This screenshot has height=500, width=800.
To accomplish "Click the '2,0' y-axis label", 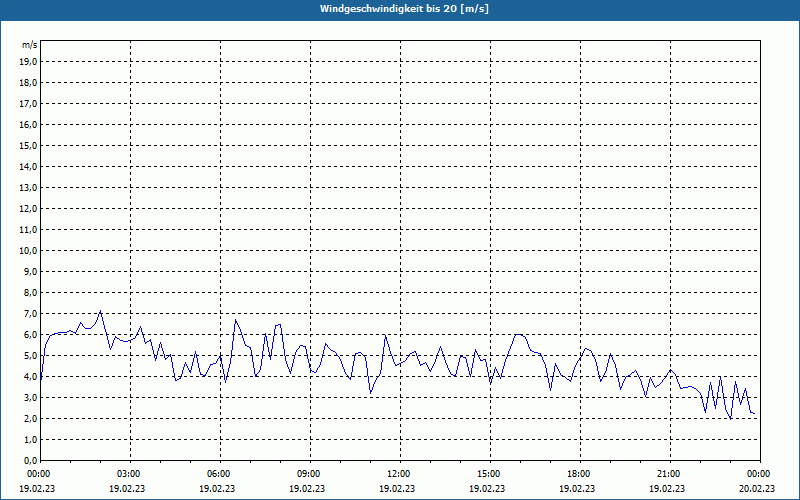I will [30, 419].
